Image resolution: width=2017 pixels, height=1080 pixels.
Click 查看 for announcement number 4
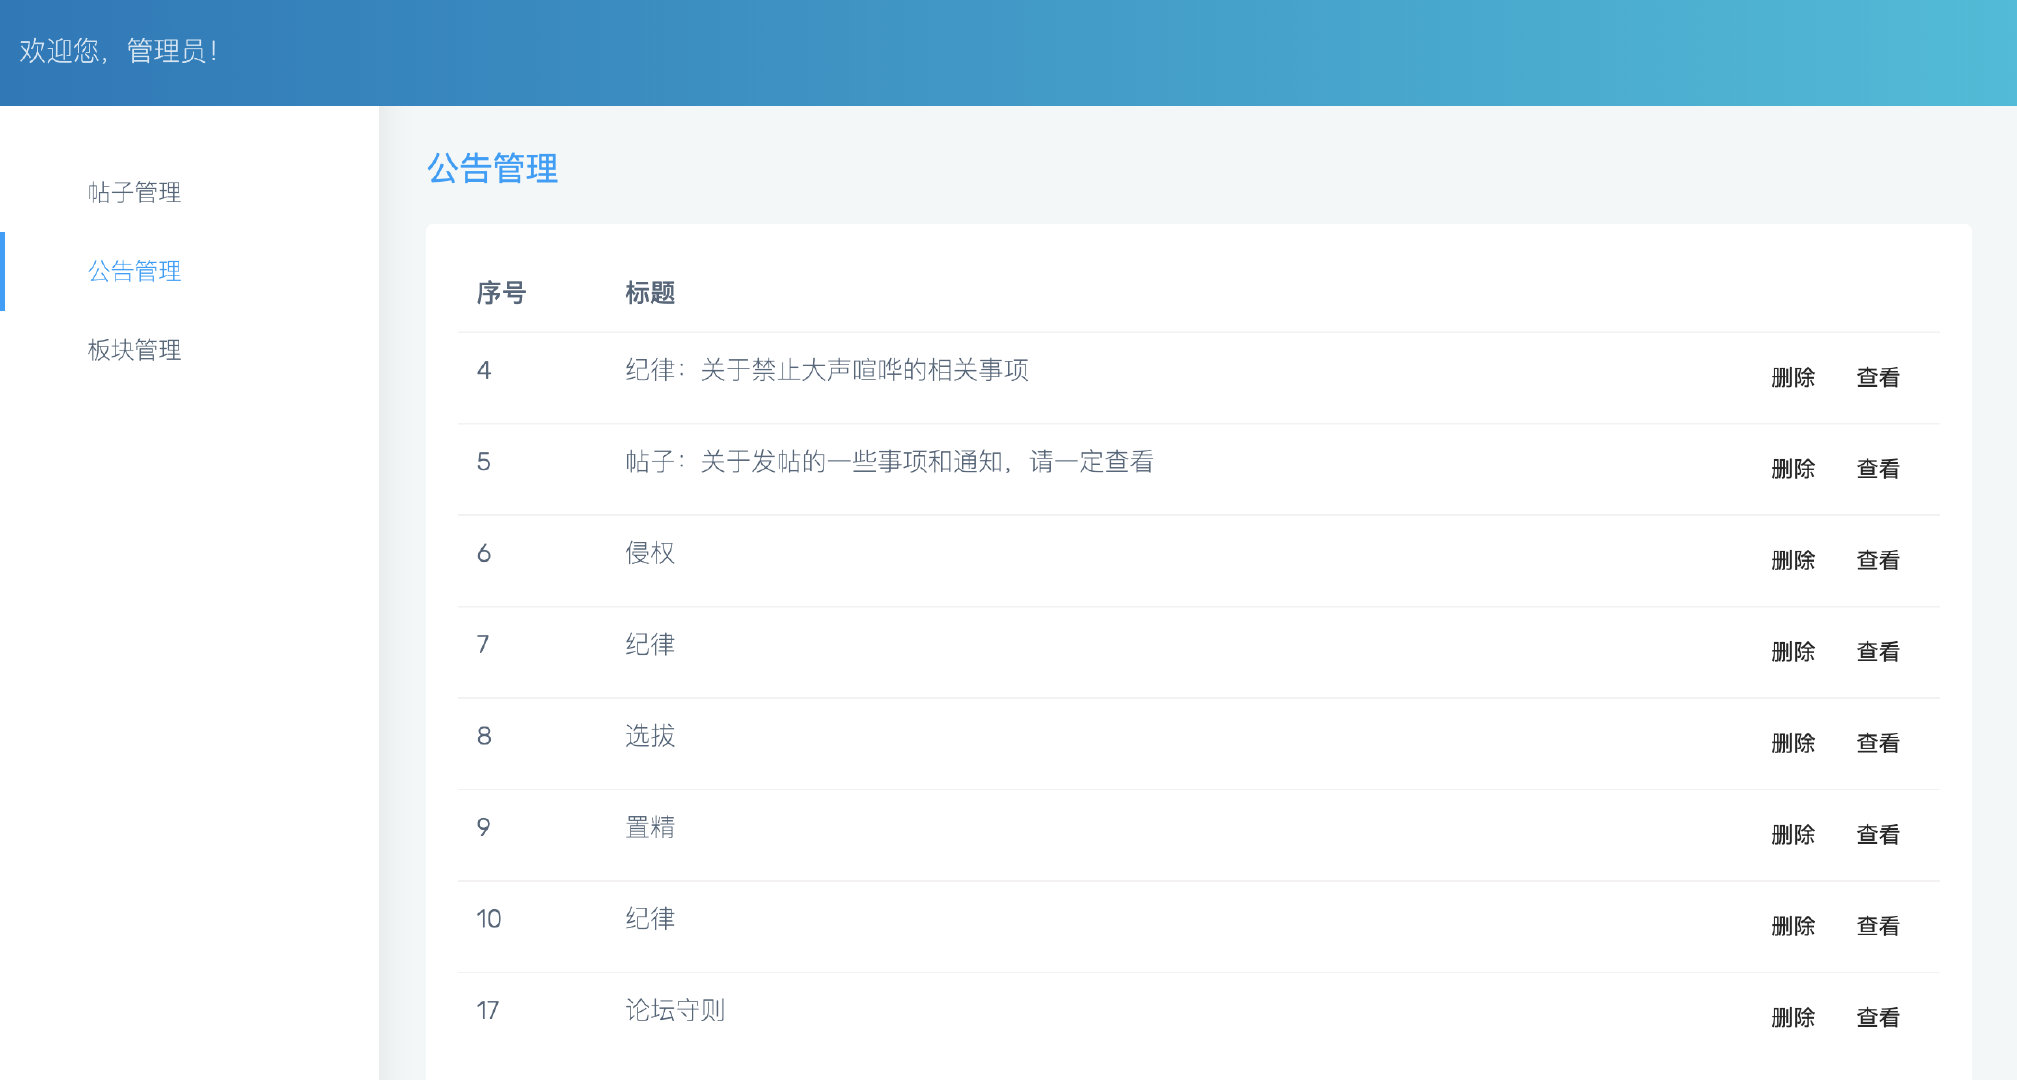click(x=1878, y=378)
